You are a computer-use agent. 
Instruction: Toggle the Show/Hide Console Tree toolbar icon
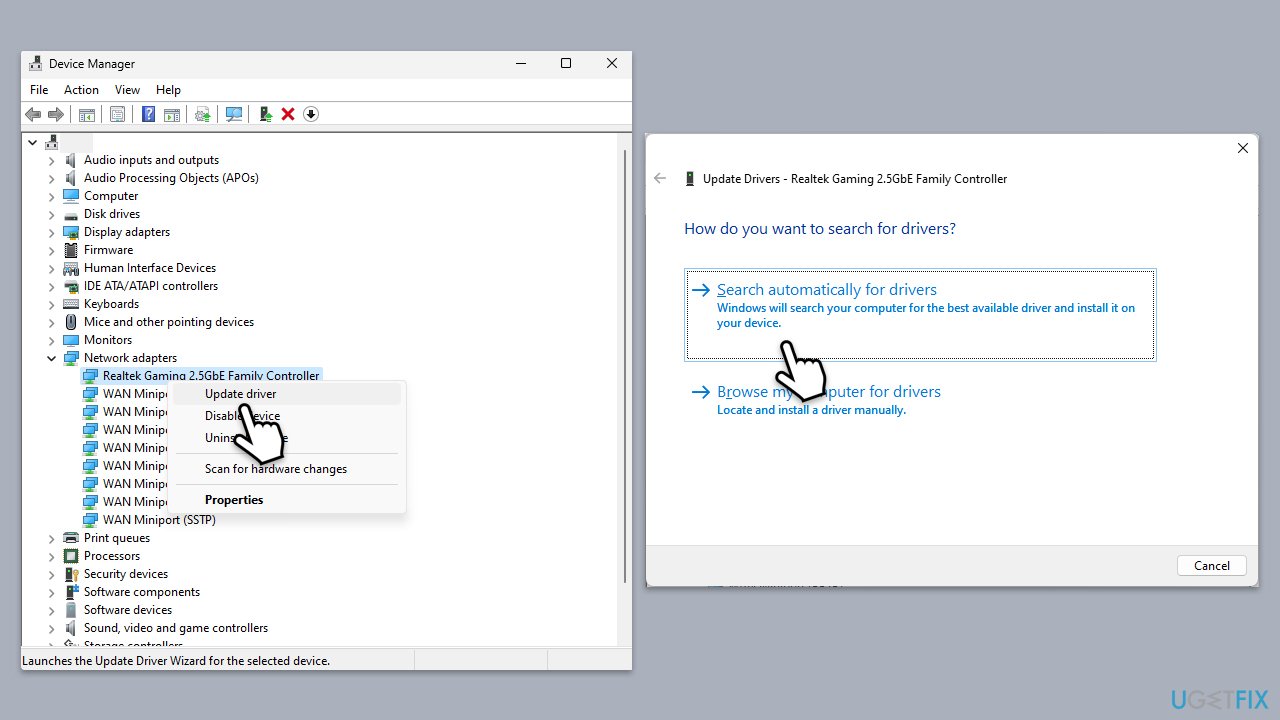87,114
